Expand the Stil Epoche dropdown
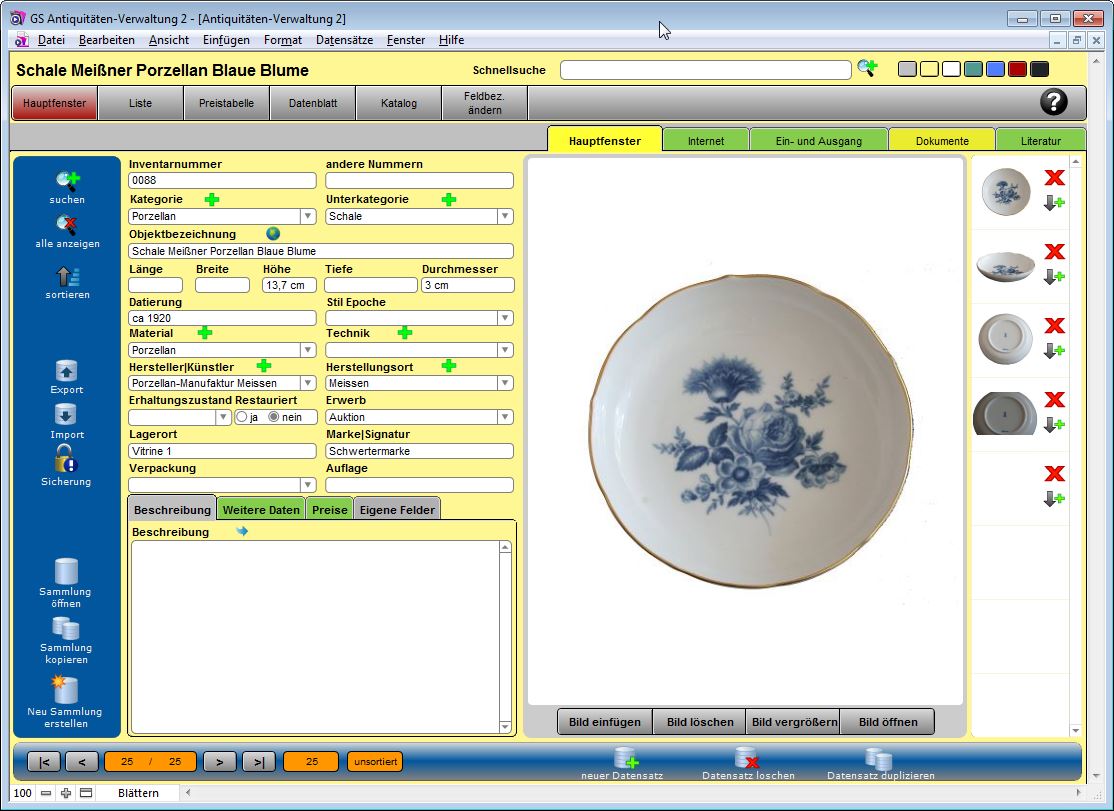Screen dimensions: 1114x811 pos(505,318)
